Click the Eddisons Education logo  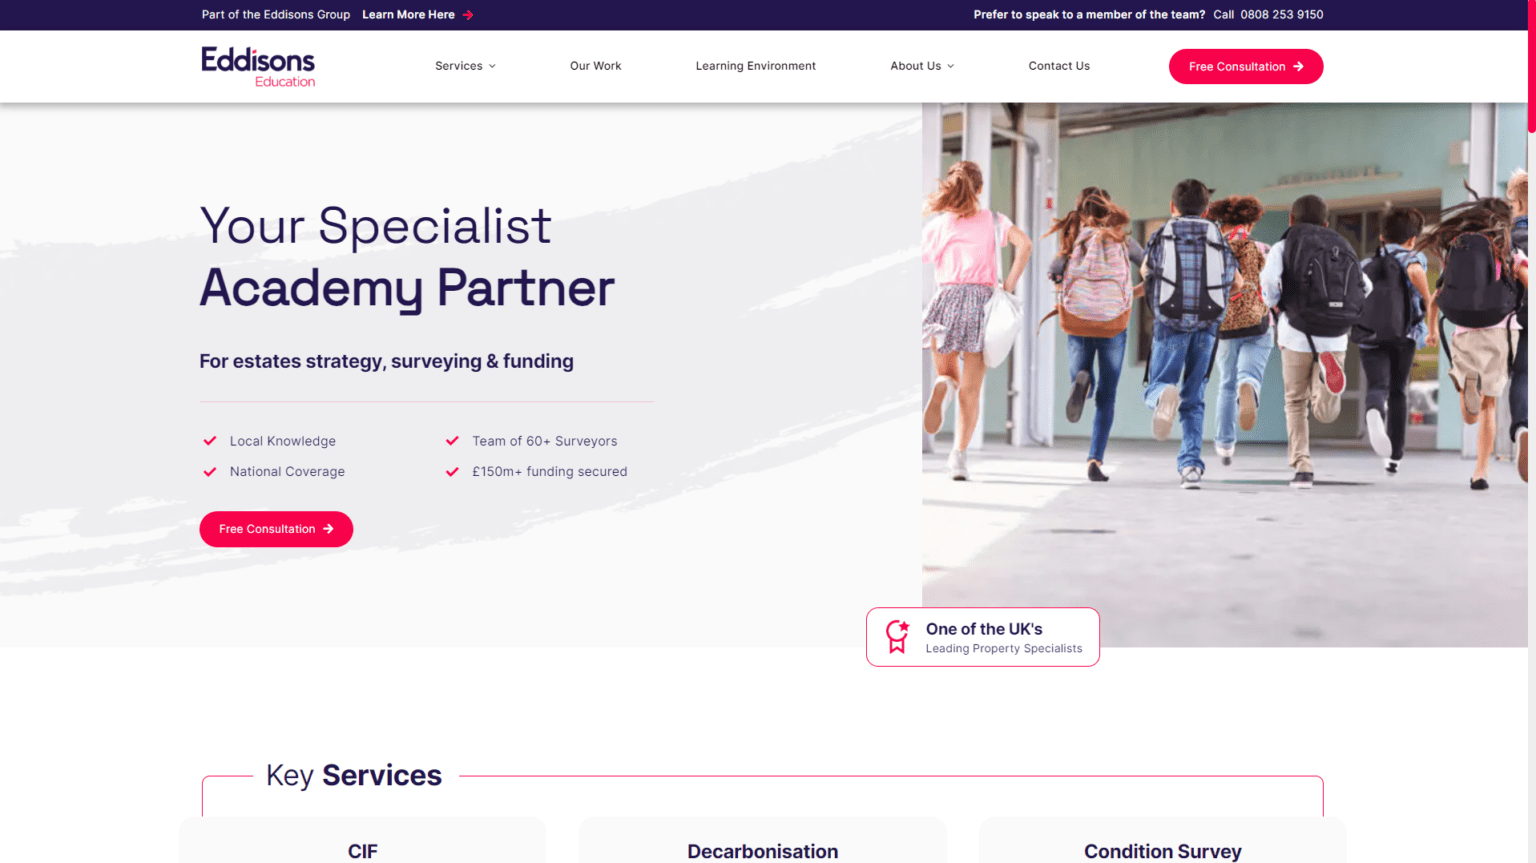click(258, 67)
